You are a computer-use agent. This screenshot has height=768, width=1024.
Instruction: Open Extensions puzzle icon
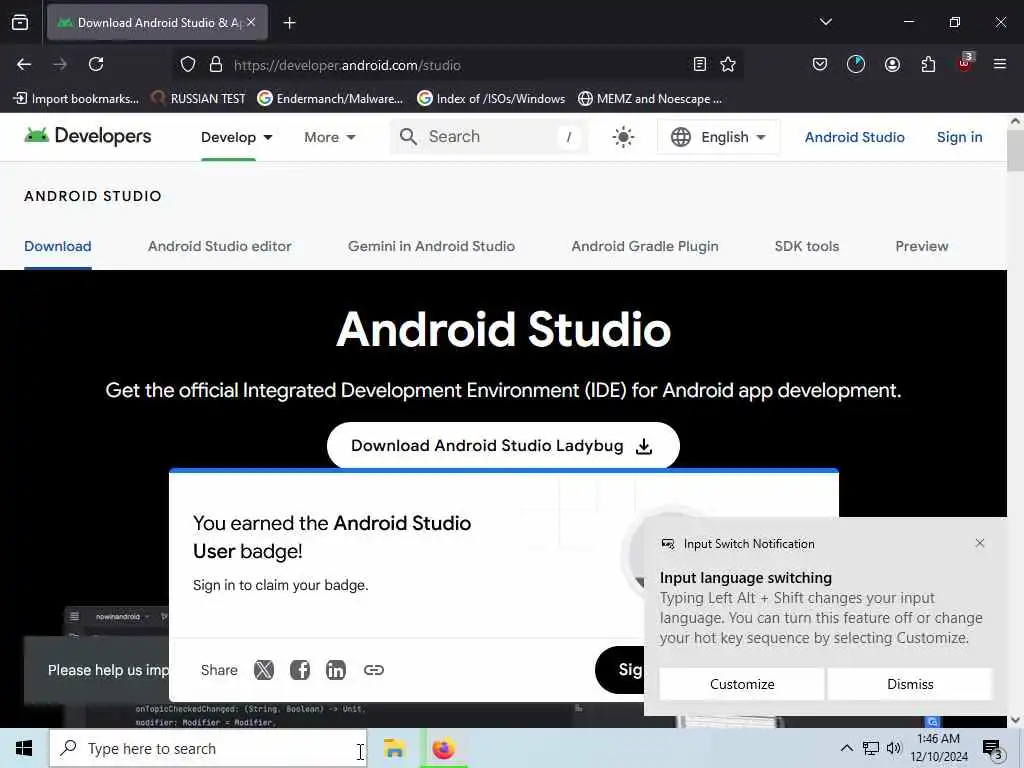coord(928,64)
